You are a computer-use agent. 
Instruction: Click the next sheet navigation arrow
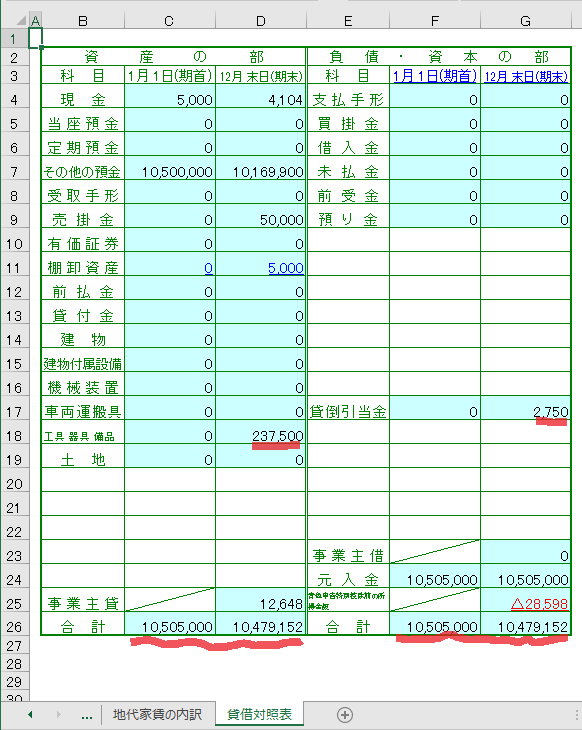point(59,715)
